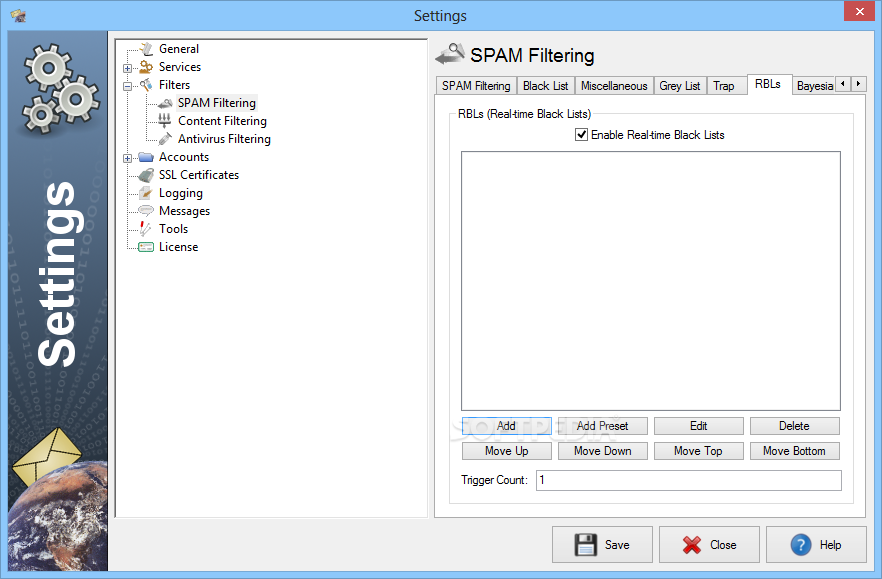Select the General tree item
The height and width of the screenshot is (579, 882).
(x=179, y=49)
